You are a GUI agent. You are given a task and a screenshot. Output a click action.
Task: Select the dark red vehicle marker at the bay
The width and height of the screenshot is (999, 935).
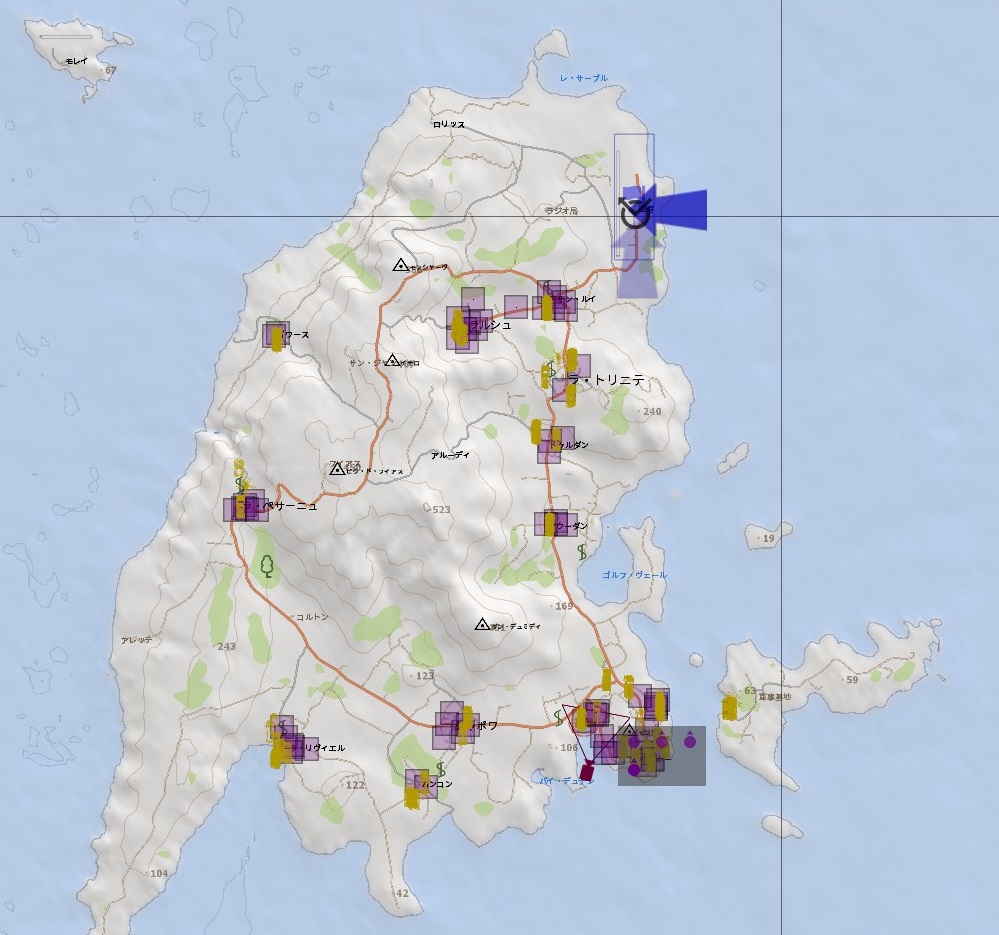pos(586,772)
